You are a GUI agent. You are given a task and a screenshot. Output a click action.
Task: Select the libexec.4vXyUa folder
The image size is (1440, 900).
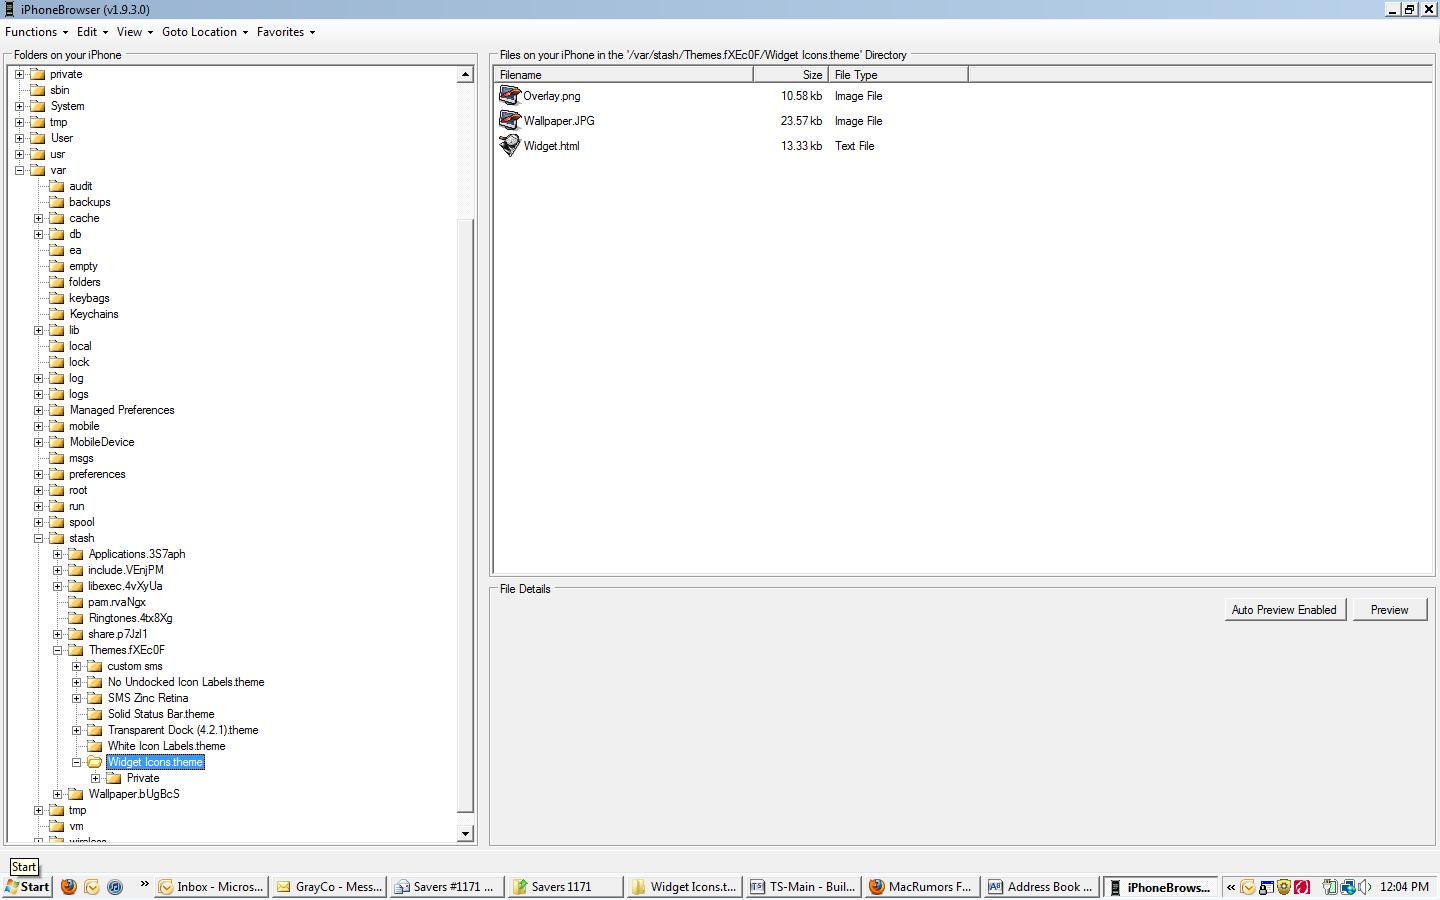pyautogui.click(x=125, y=586)
